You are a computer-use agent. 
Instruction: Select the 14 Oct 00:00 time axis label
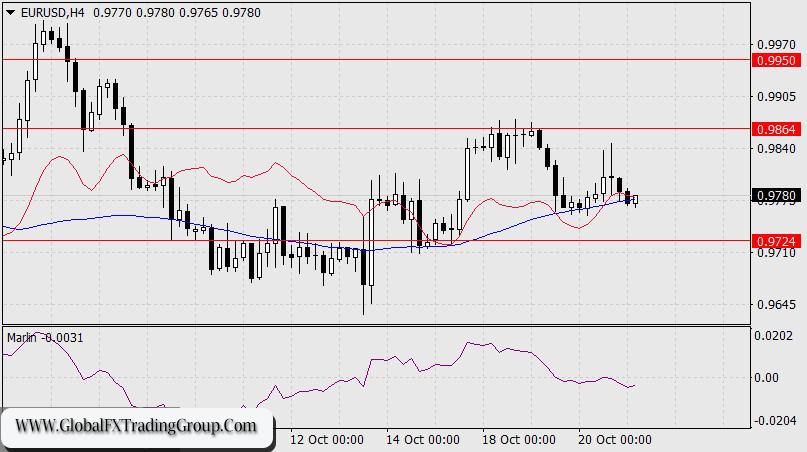423,440
